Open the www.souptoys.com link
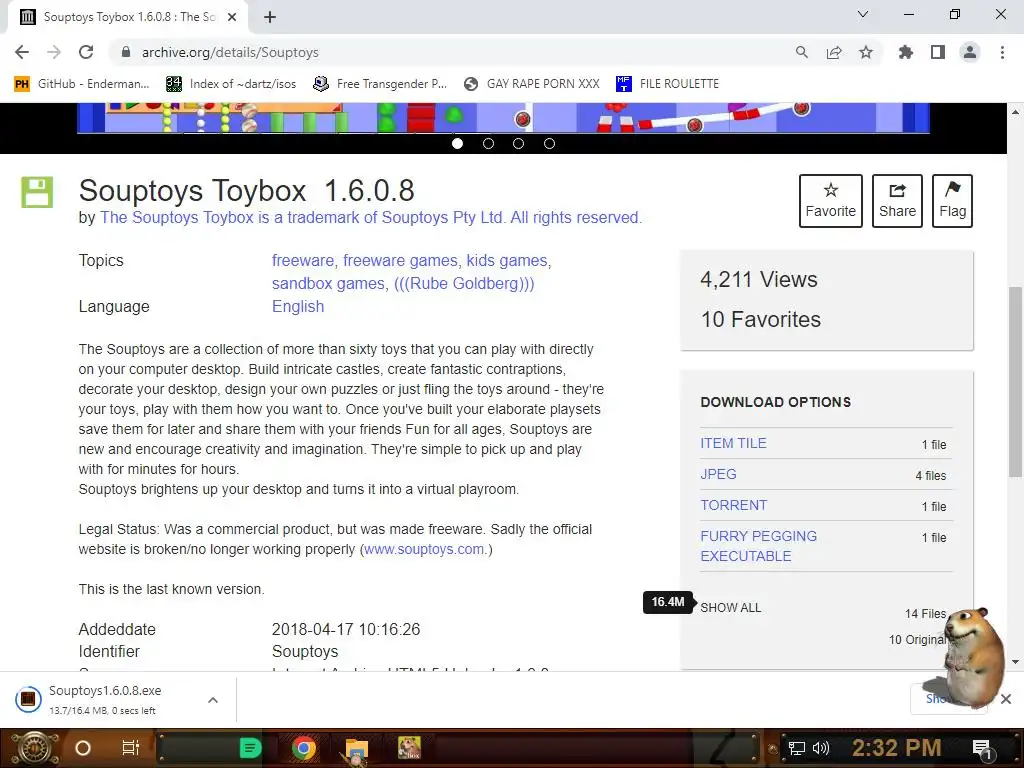This screenshot has width=1024, height=768. 424,549
